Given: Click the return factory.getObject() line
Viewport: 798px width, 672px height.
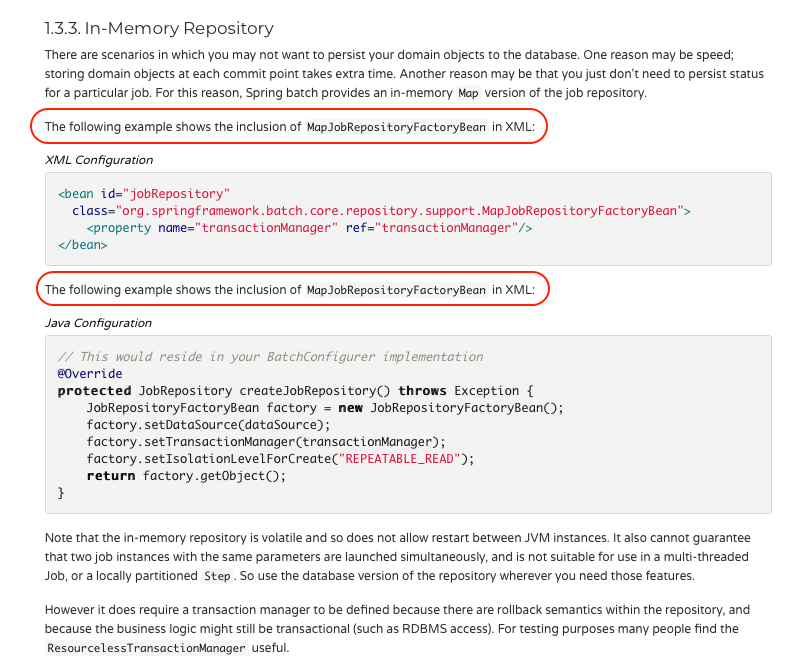Looking at the screenshot, I should pyautogui.click(x=186, y=476).
